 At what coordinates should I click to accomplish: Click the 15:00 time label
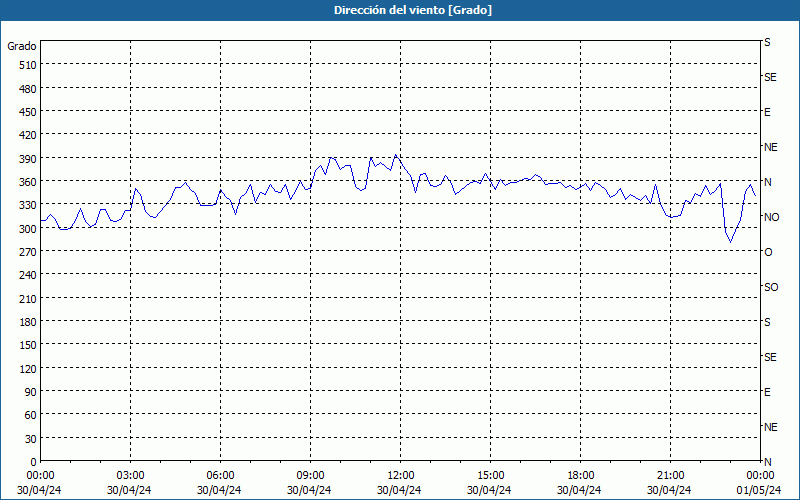point(490,476)
